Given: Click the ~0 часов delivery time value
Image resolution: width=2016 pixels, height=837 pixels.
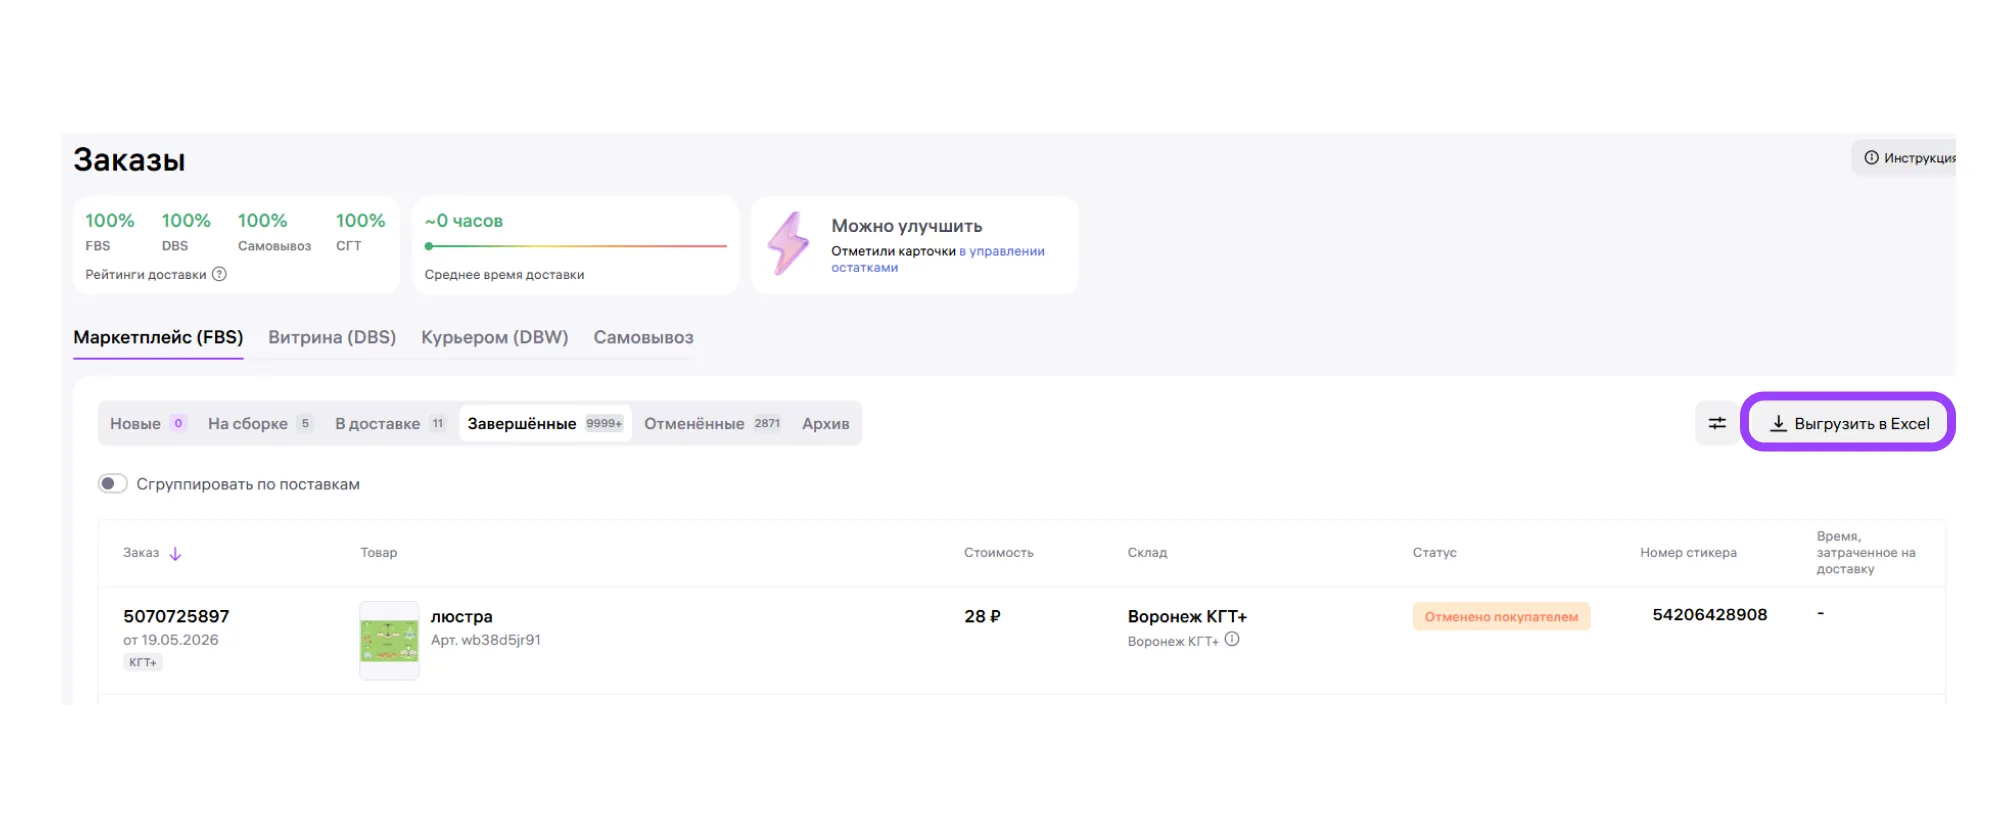Looking at the screenshot, I should pos(464,221).
